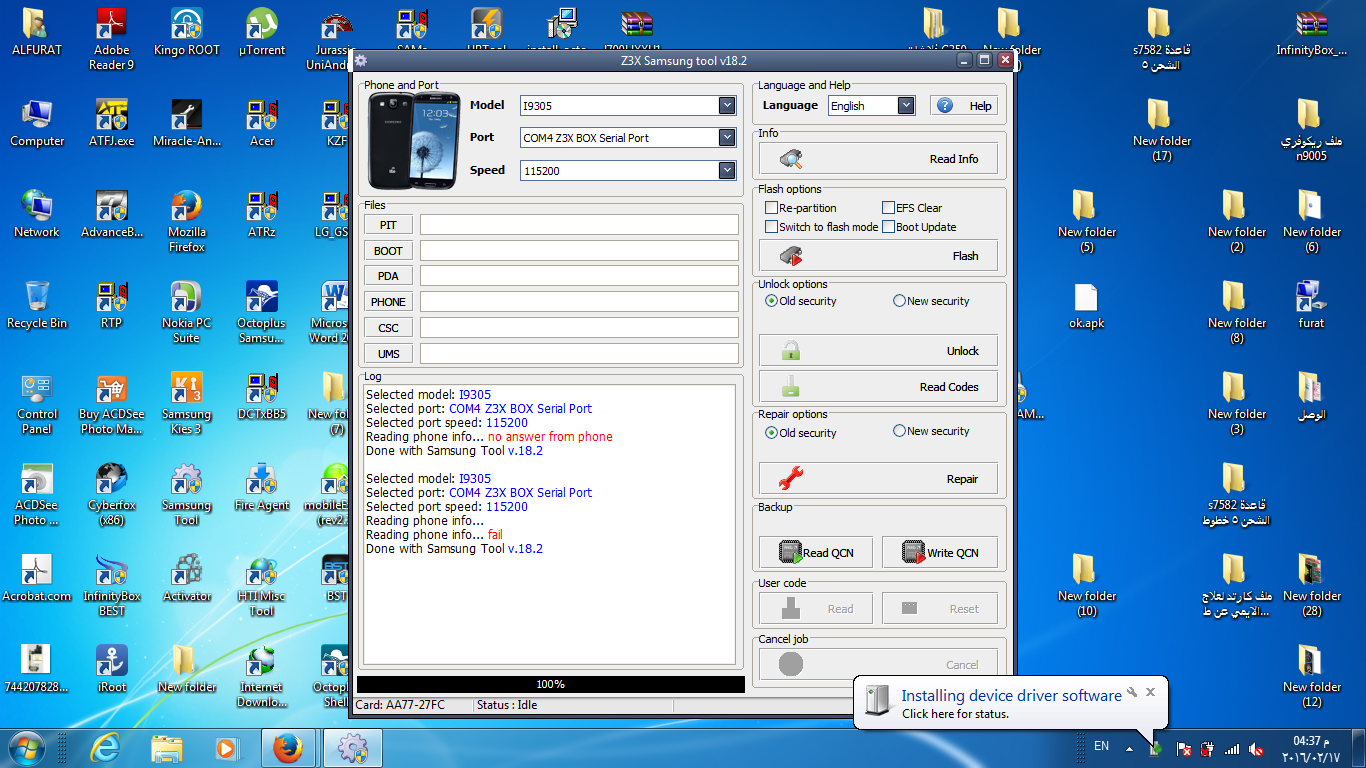Open the Recycle Bin icon

click(37, 305)
